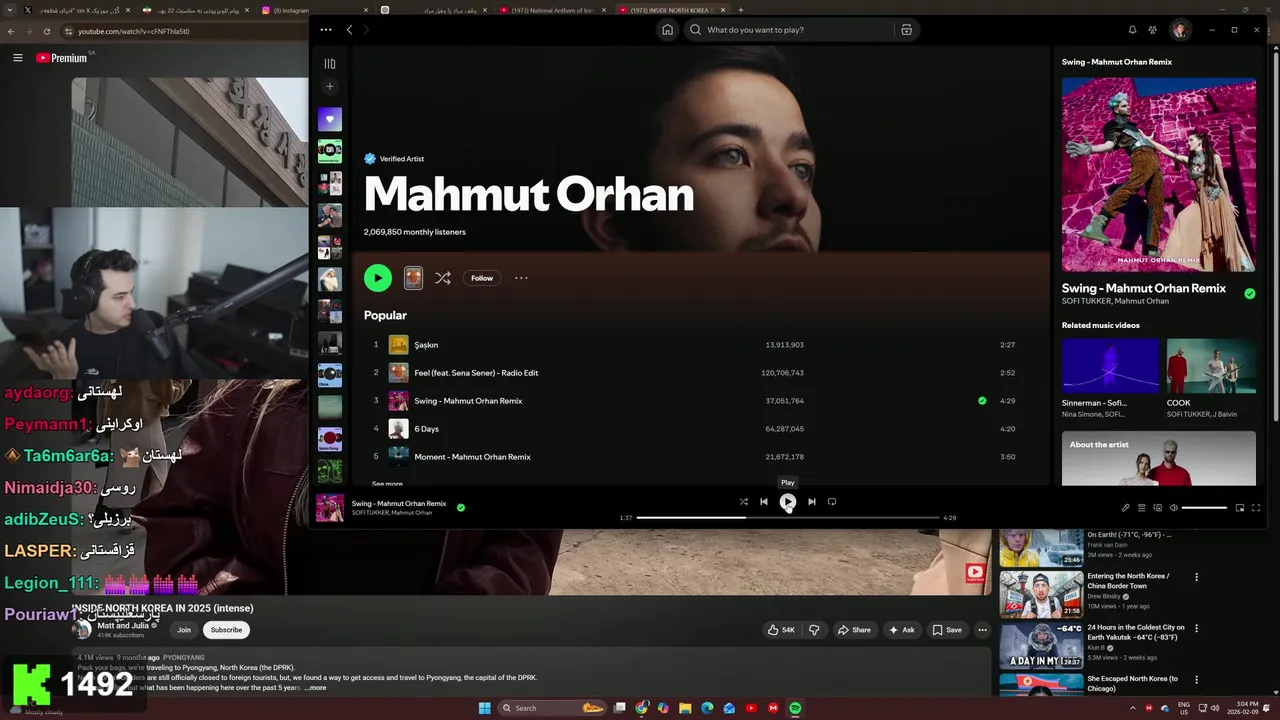Image resolution: width=1280 pixels, height=720 pixels.
Task: Click into Spotify 'What do you want to play?' search
Action: pyautogui.click(x=790, y=30)
